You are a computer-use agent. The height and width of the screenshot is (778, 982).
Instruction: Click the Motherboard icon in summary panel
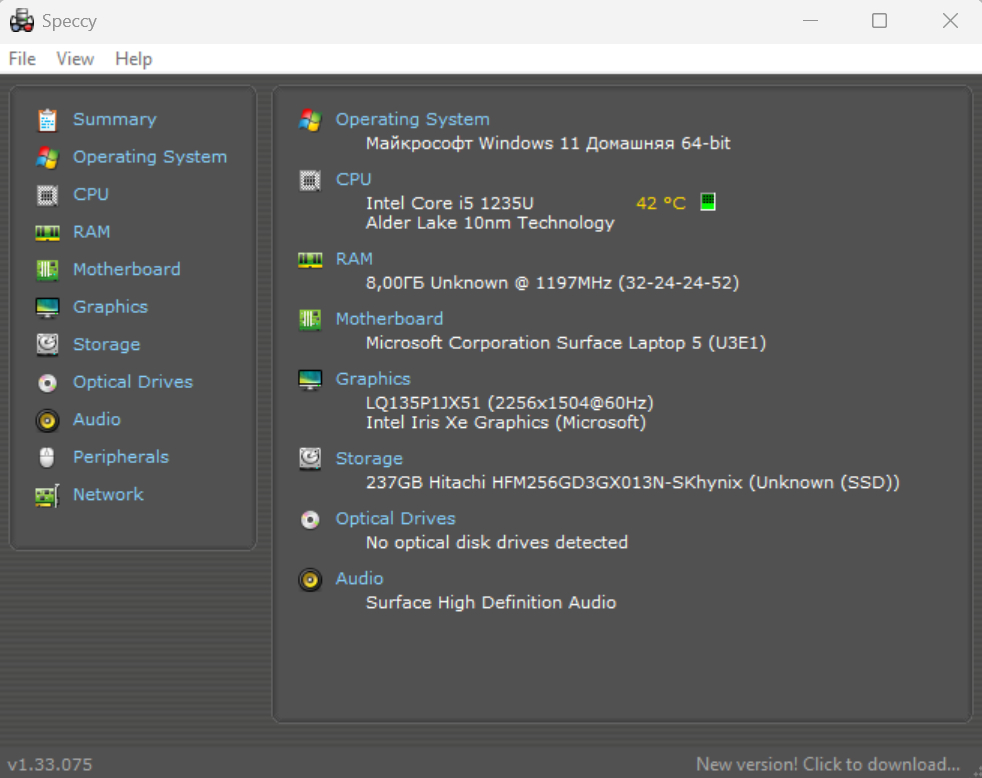coord(310,319)
